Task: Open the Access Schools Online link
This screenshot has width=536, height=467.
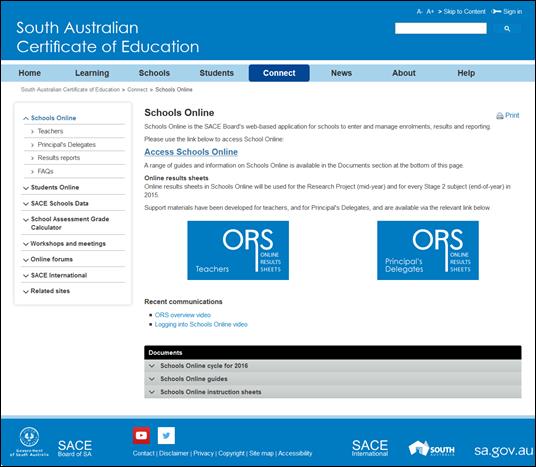Action: pos(191,152)
